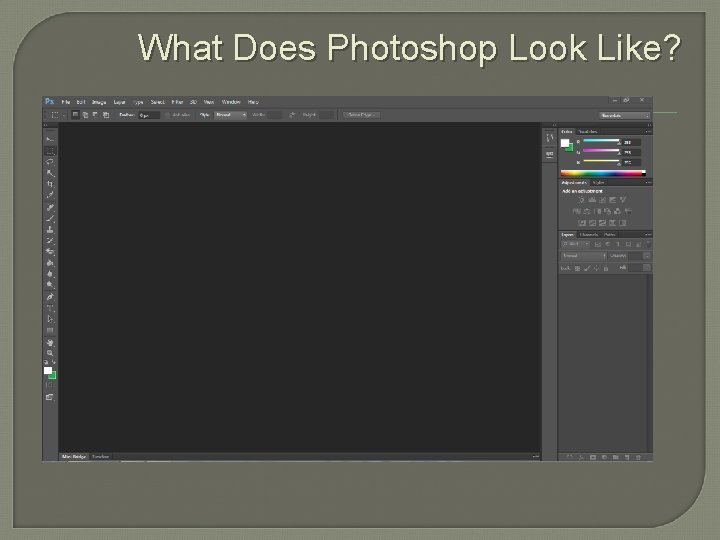The height and width of the screenshot is (540, 720).
Task: Toggle Lock all padlock icon
Action: click(x=606, y=268)
